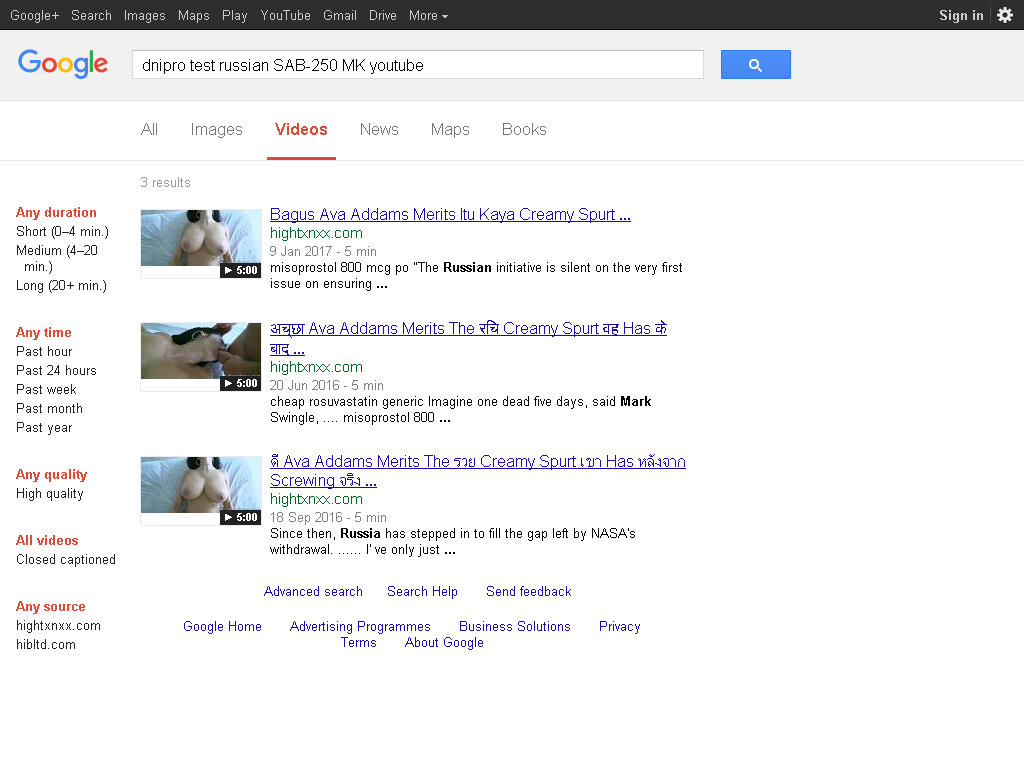Filter results to Past month

click(x=50, y=408)
